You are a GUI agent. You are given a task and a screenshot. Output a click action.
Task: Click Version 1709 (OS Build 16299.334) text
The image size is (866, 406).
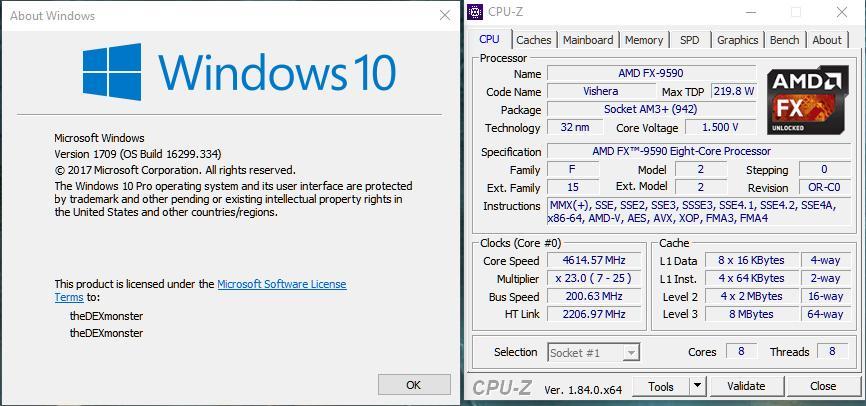[x=138, y=154]
